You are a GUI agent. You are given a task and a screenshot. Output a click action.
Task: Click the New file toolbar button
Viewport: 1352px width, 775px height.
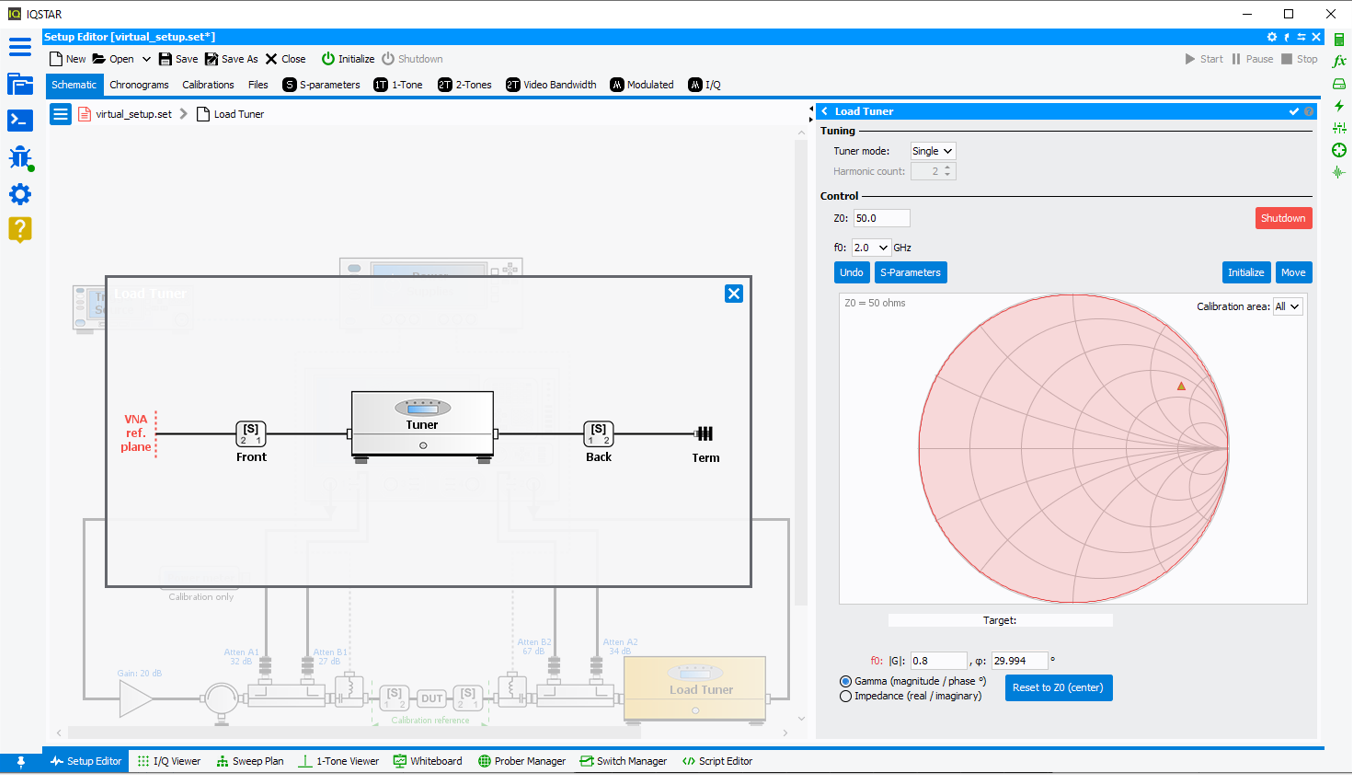68,59
